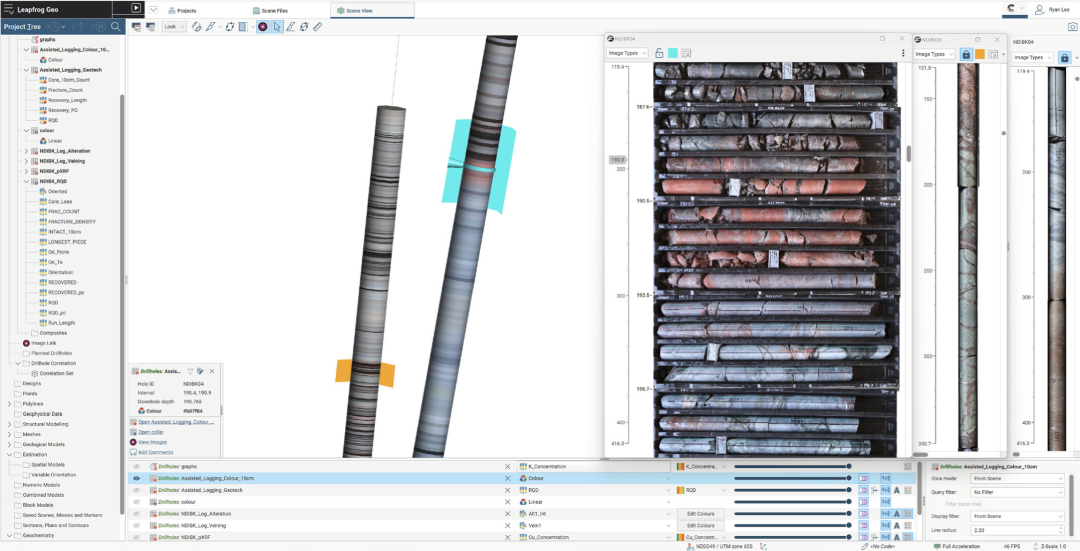The width and height of the screenshot is (1080, 551).
Task: Click the rotation icon to the right of the slicer tool
Action: click(x=230, y=27)
